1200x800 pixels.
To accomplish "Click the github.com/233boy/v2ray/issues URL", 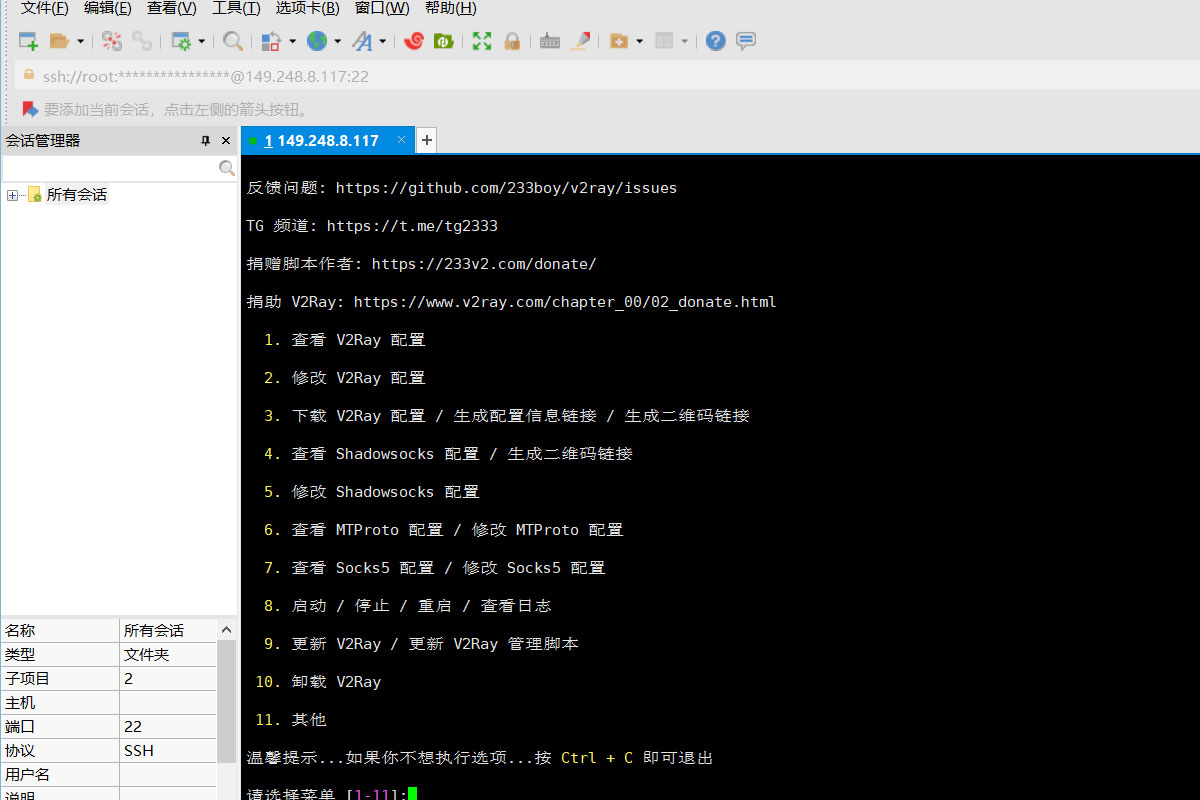I will point(506,188).
